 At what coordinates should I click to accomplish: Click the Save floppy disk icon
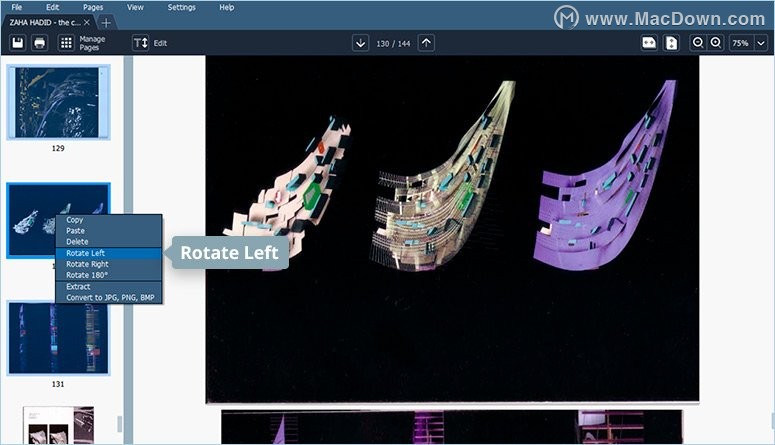point(17,43)
